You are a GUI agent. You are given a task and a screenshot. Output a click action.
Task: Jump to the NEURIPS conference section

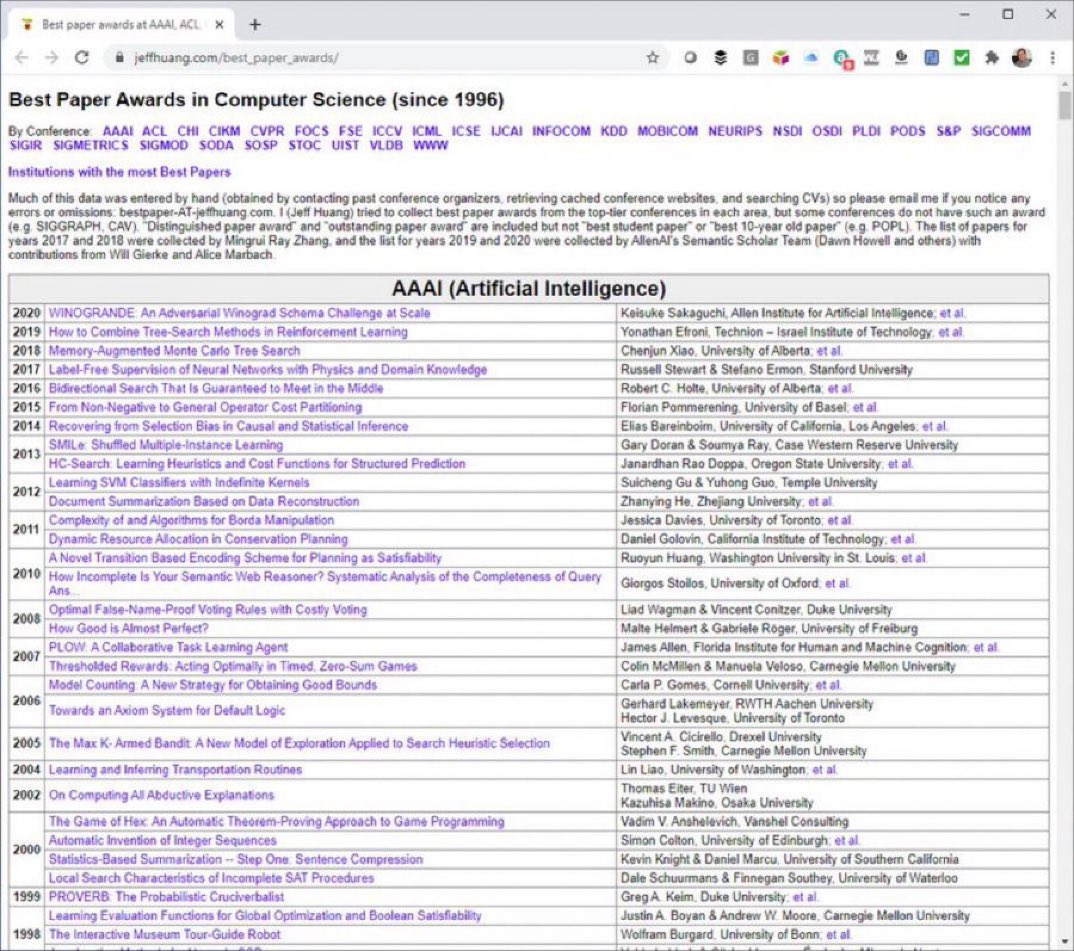click(735, 131)
